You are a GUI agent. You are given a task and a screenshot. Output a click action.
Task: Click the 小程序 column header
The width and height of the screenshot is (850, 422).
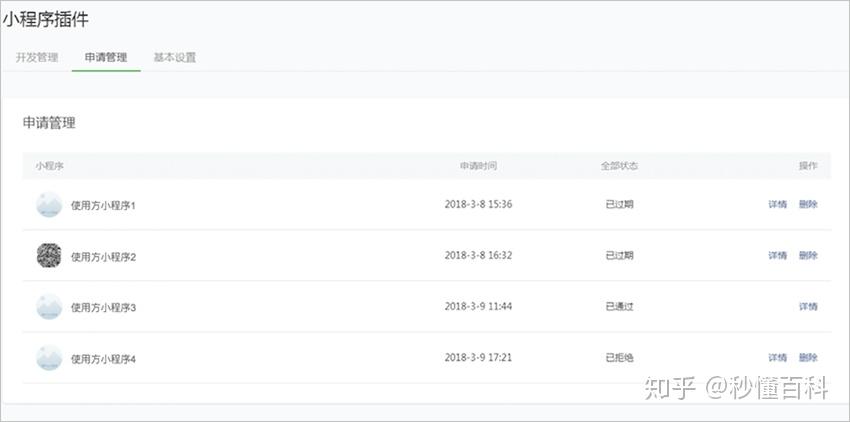(x=49, y=166)
